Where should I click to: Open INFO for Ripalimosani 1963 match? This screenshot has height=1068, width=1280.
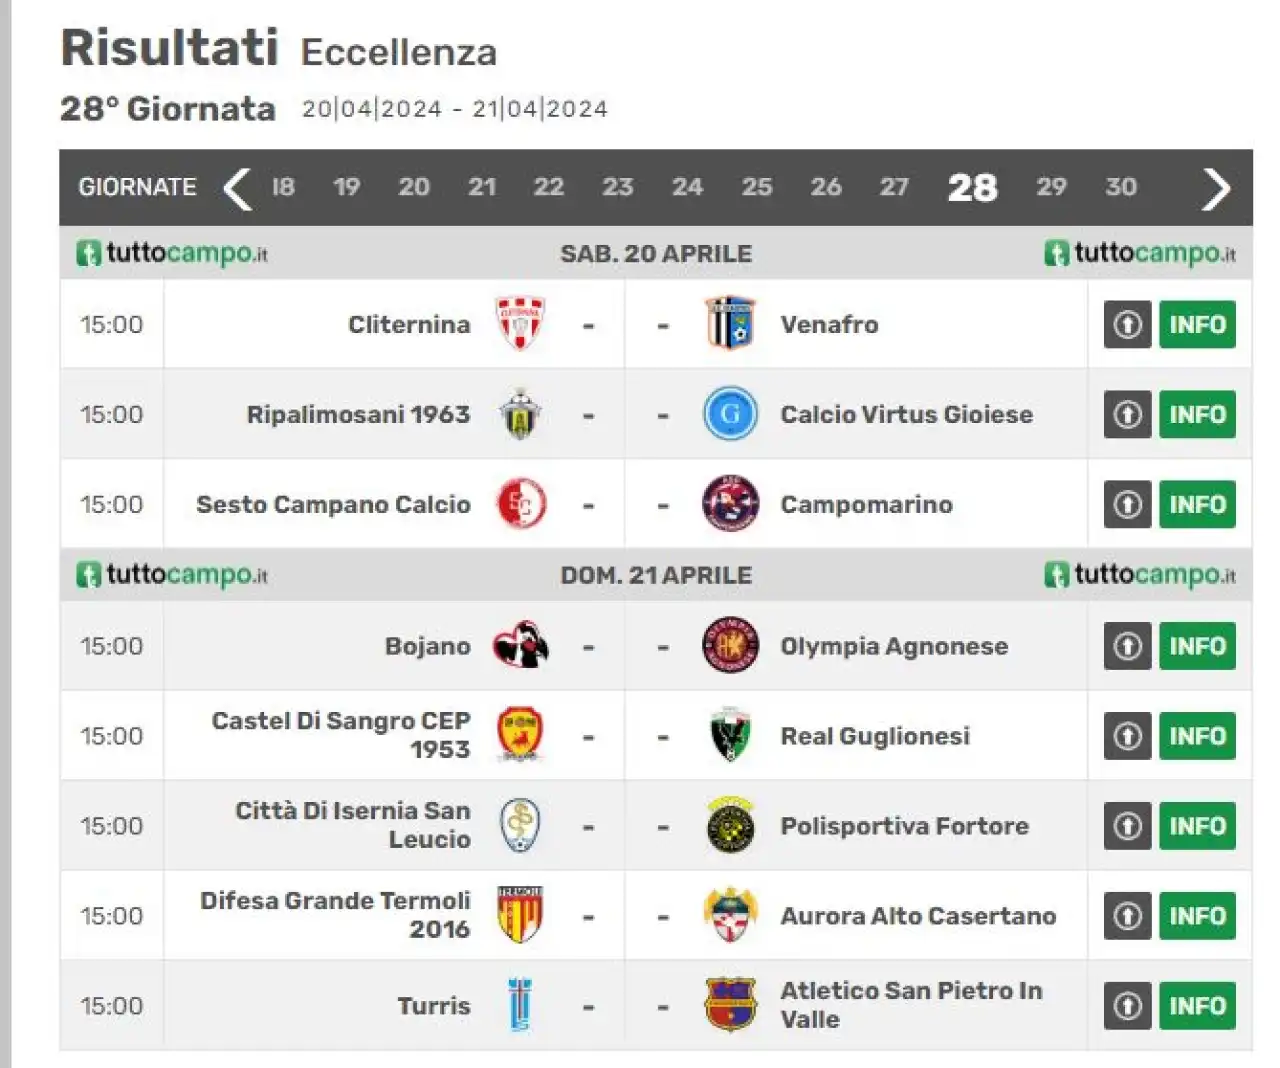1198,414
